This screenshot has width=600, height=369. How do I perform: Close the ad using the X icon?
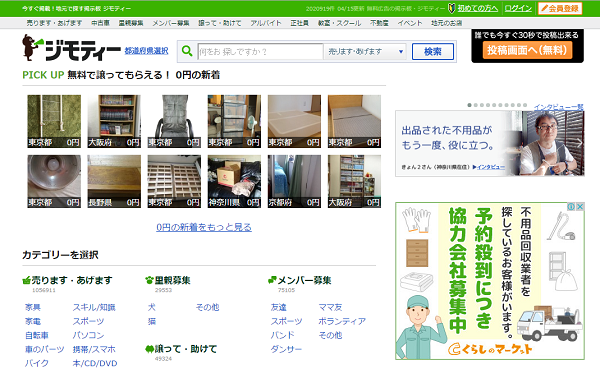point(580,207)
